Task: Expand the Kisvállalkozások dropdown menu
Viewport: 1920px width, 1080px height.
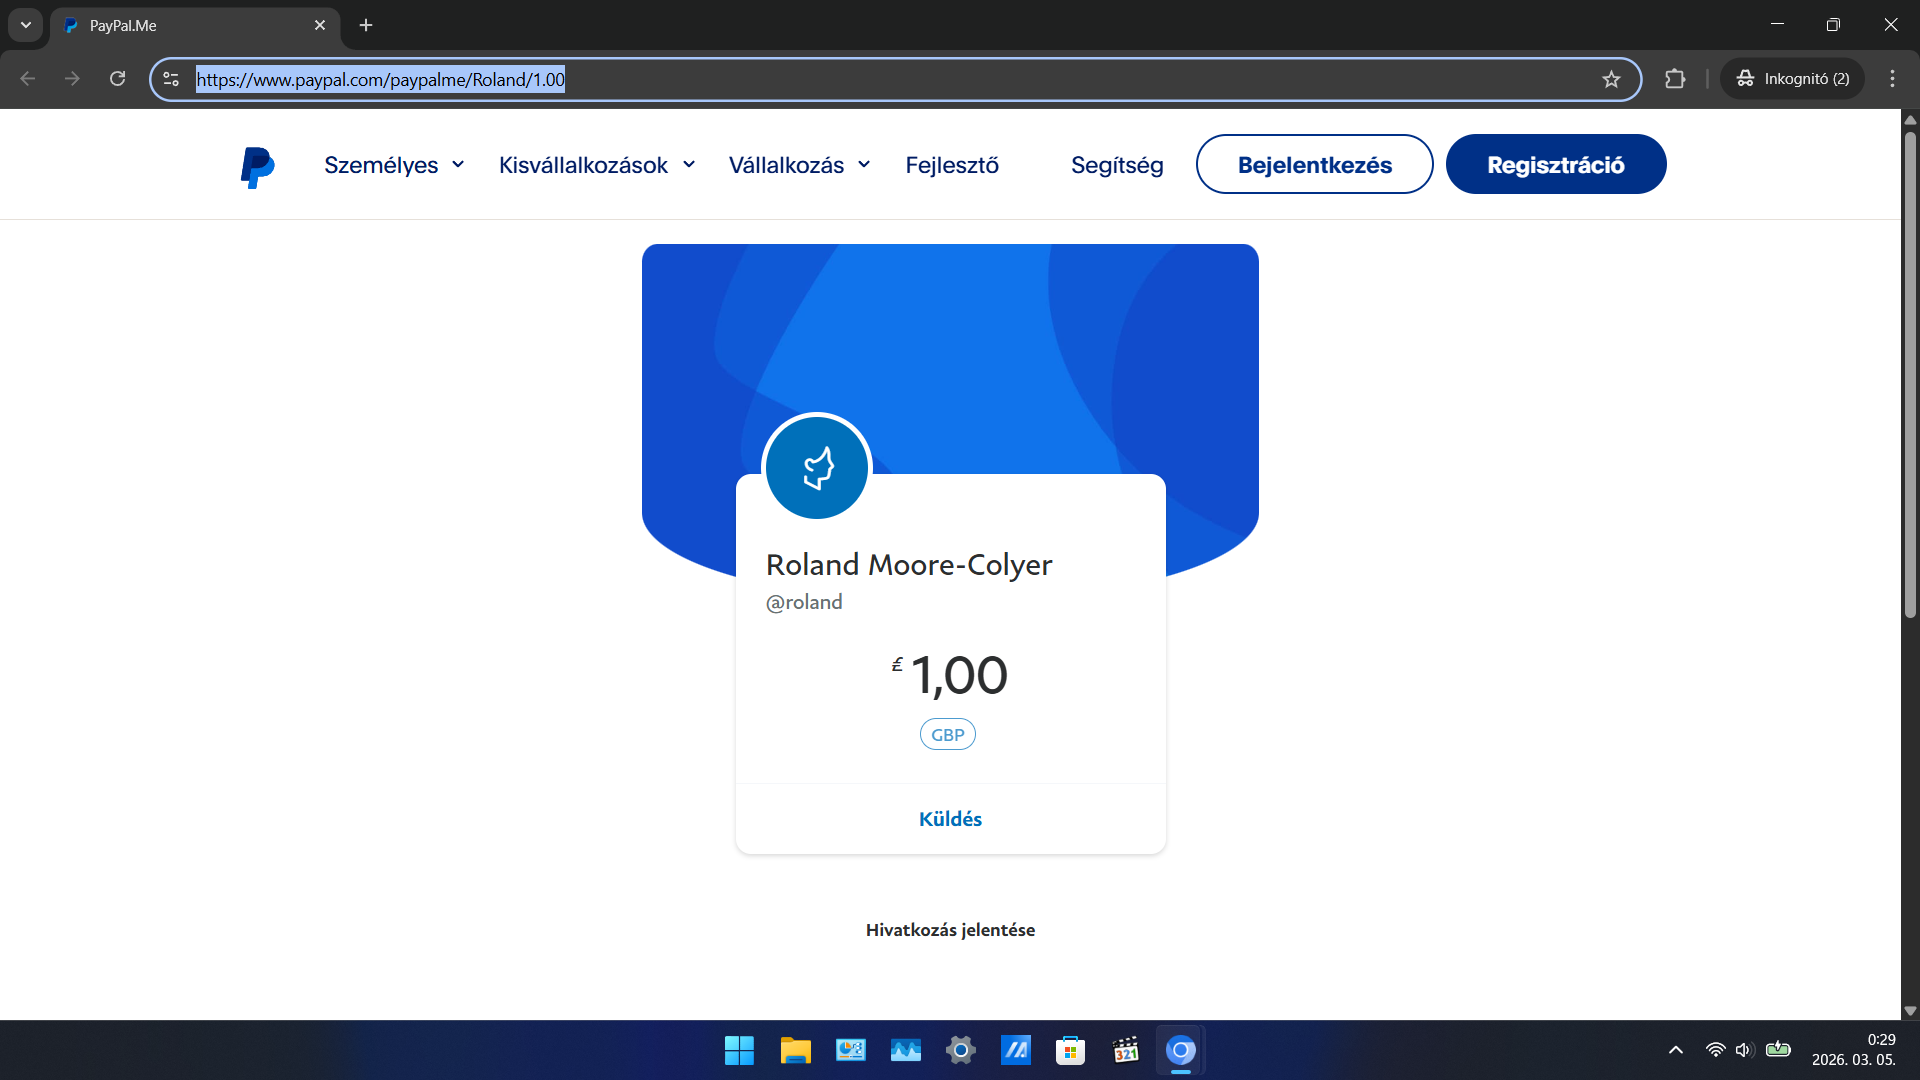Action: coord(596,165)
